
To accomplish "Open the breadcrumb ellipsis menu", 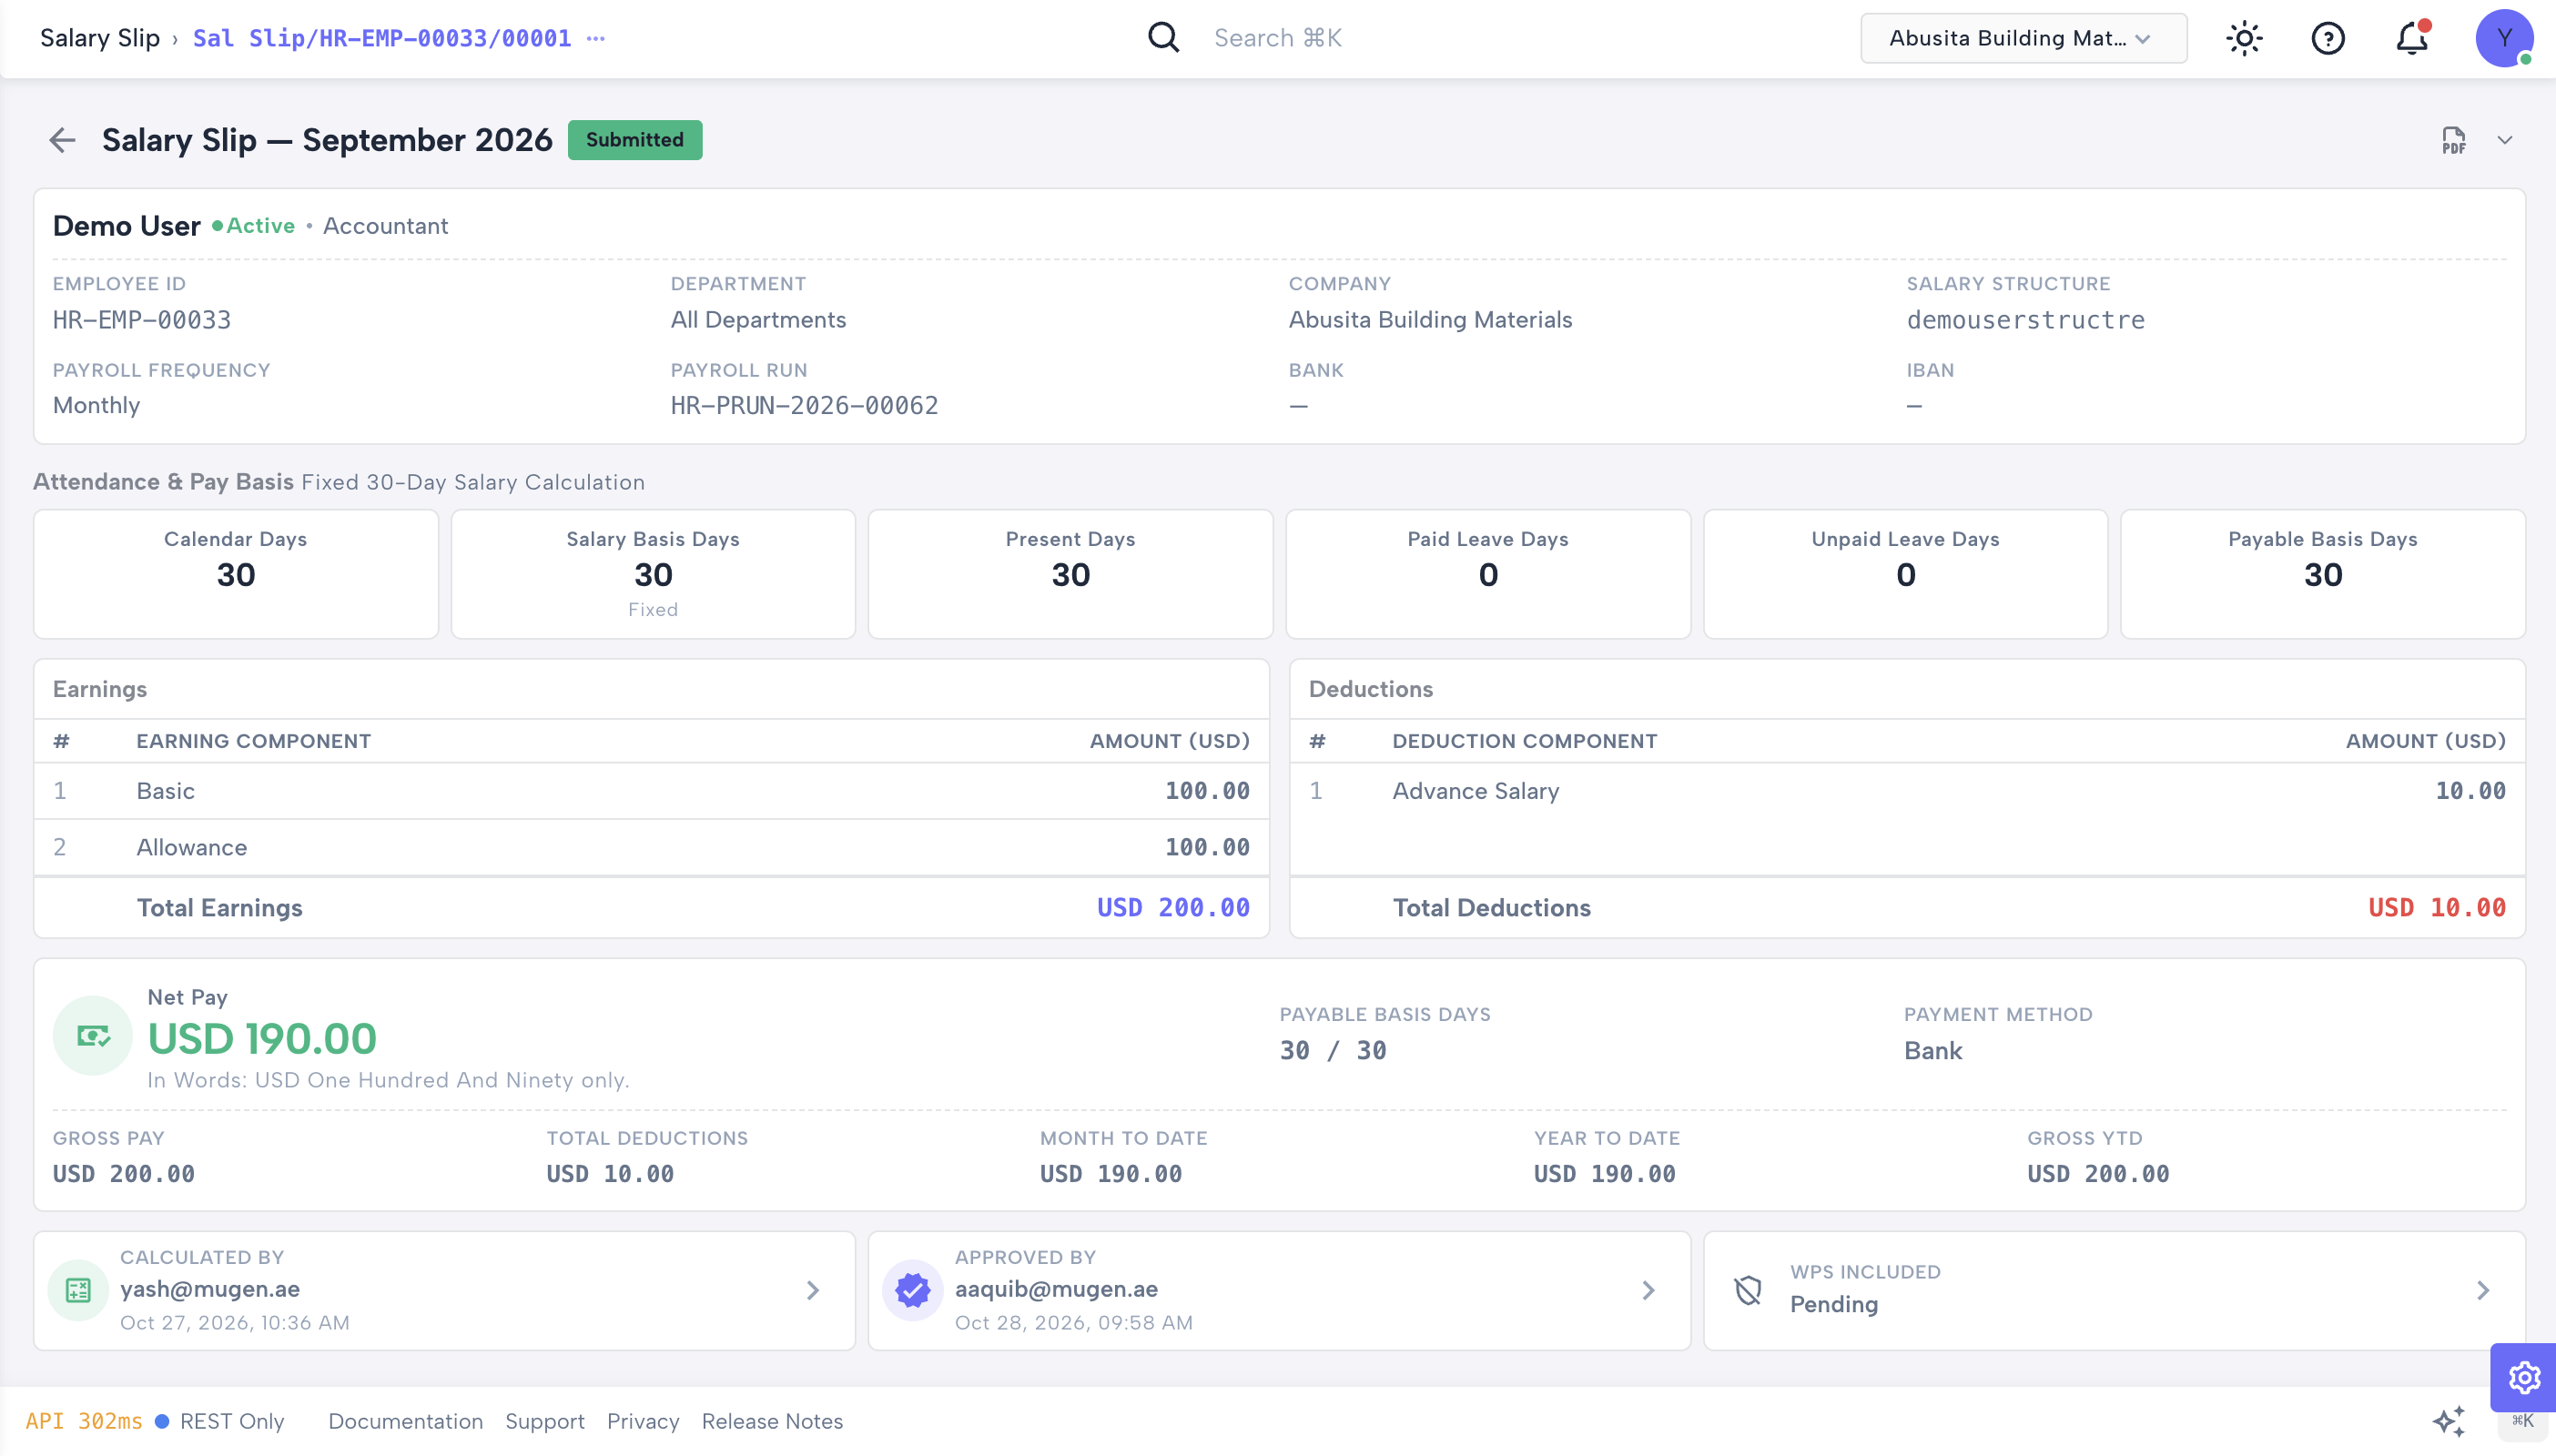I will [596, 38].
